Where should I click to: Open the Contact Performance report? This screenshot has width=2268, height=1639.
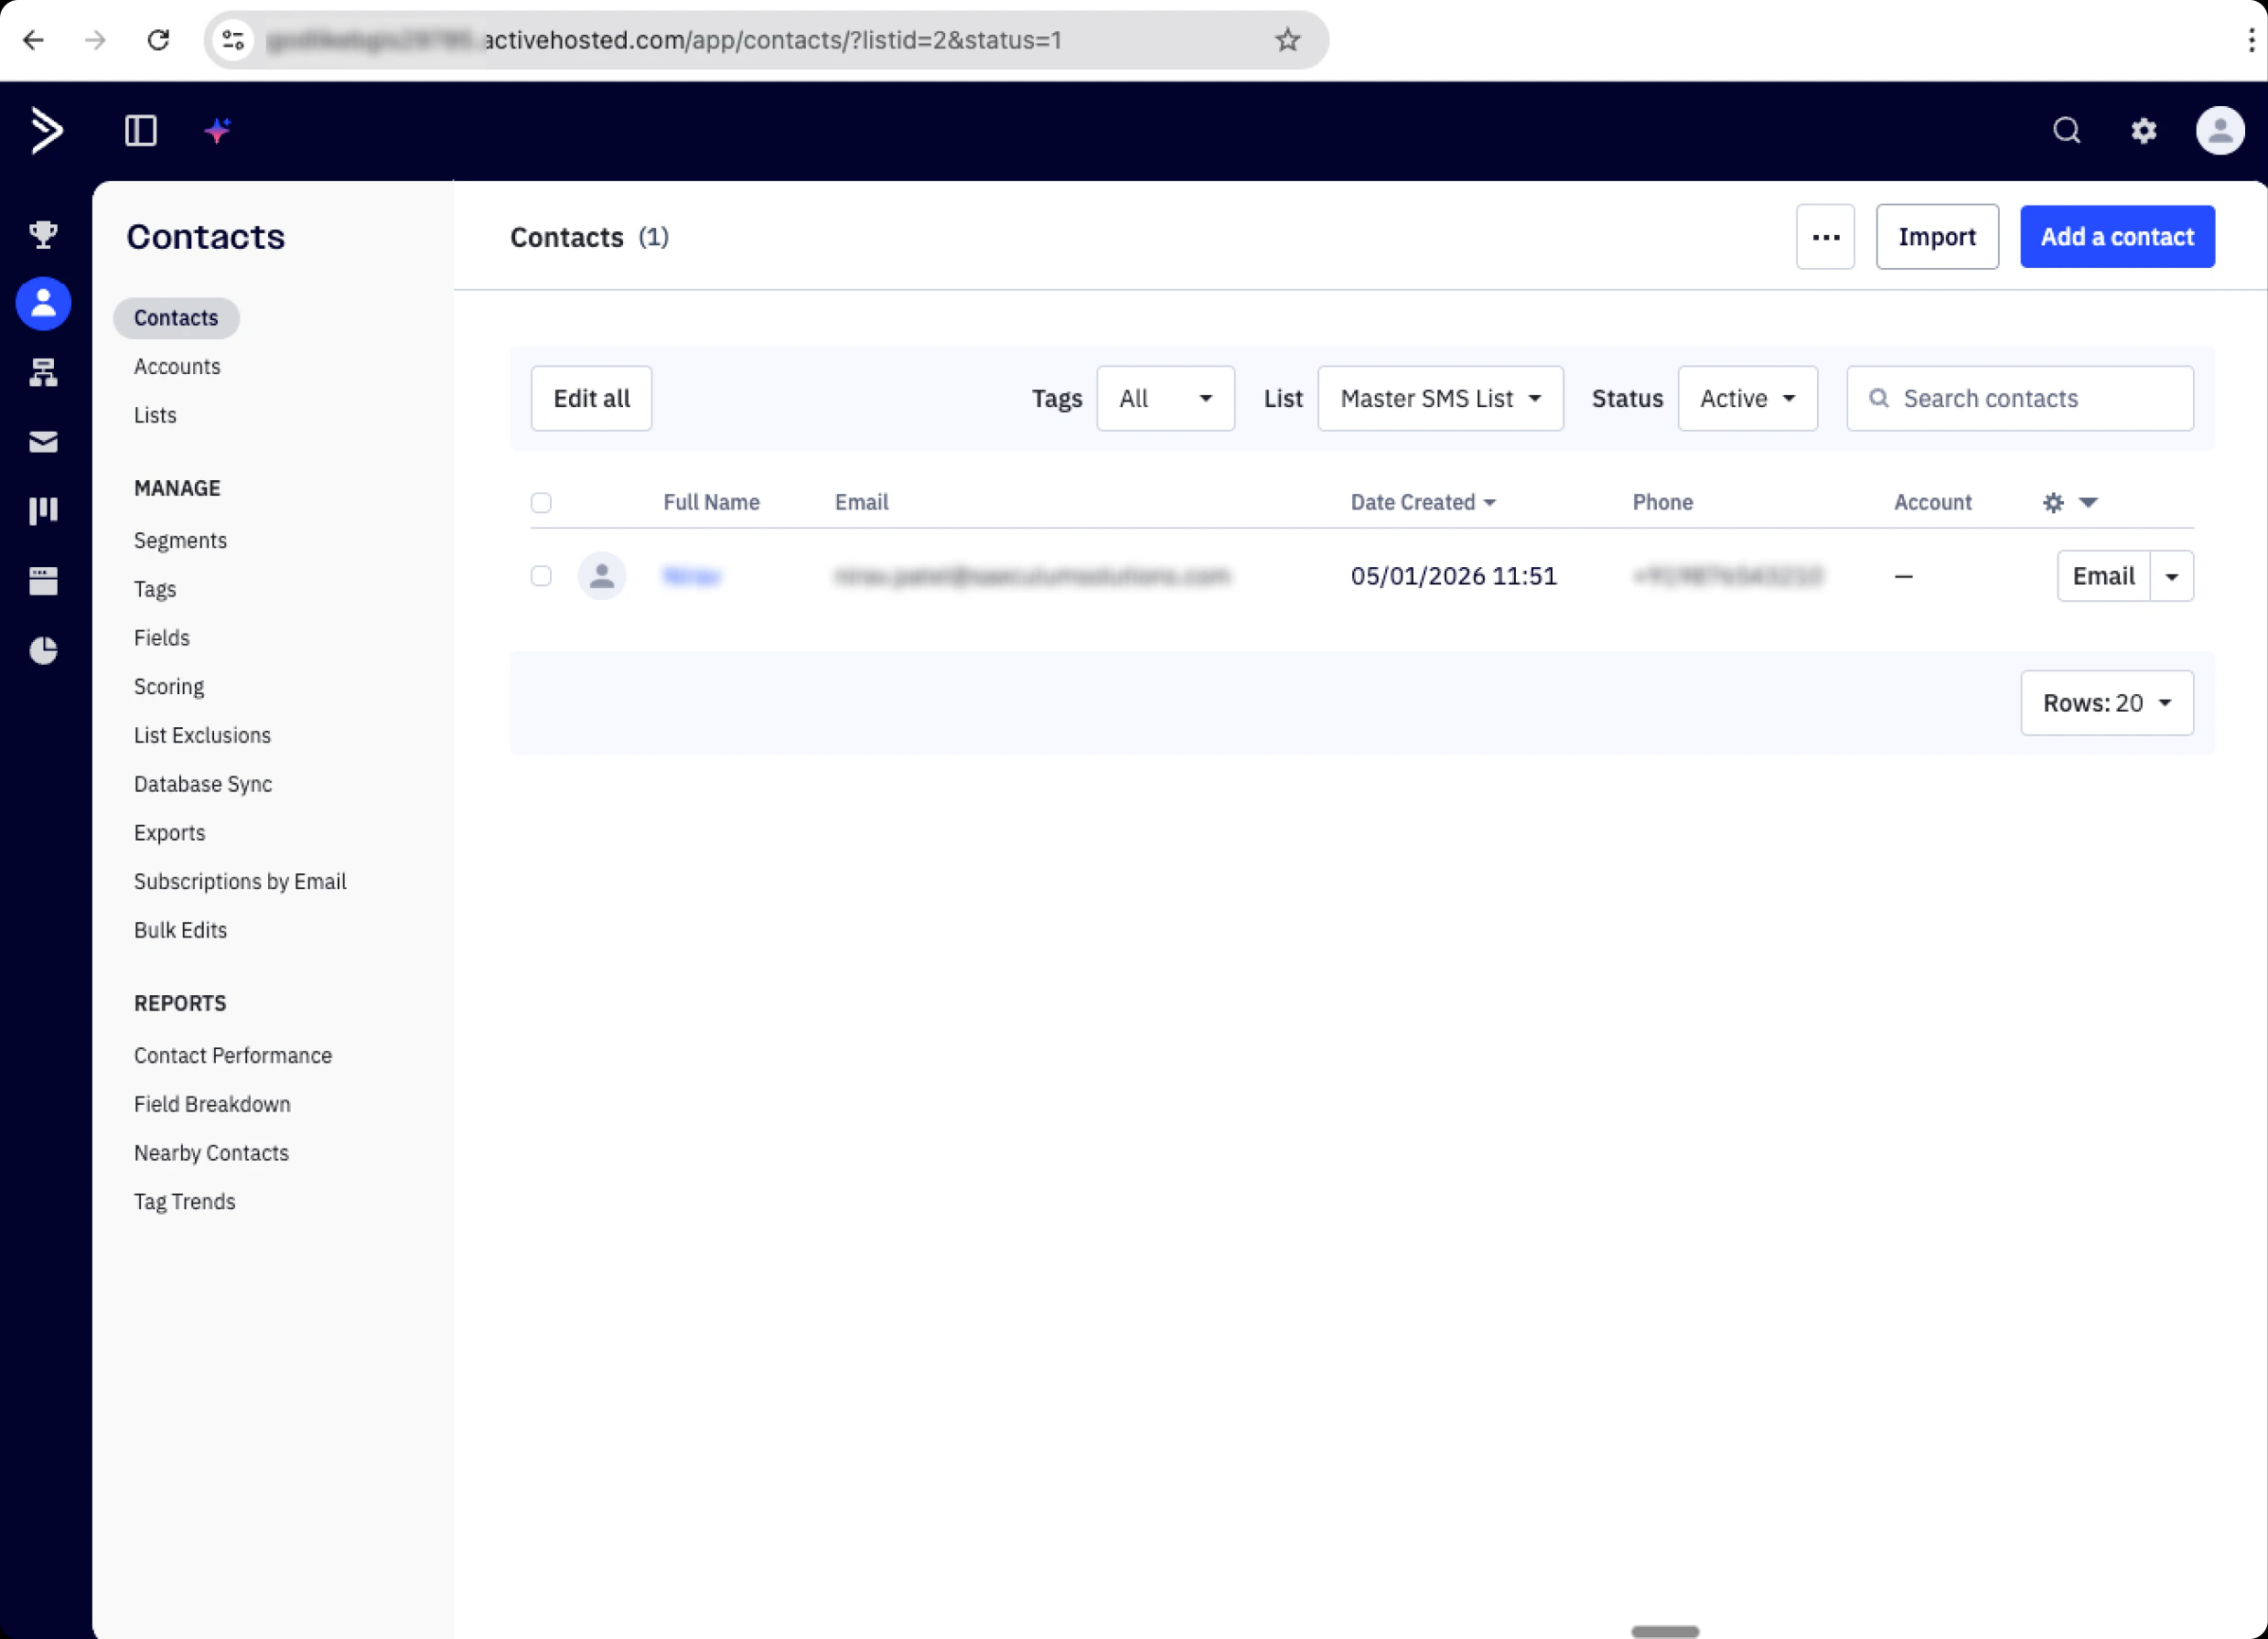233,1056
